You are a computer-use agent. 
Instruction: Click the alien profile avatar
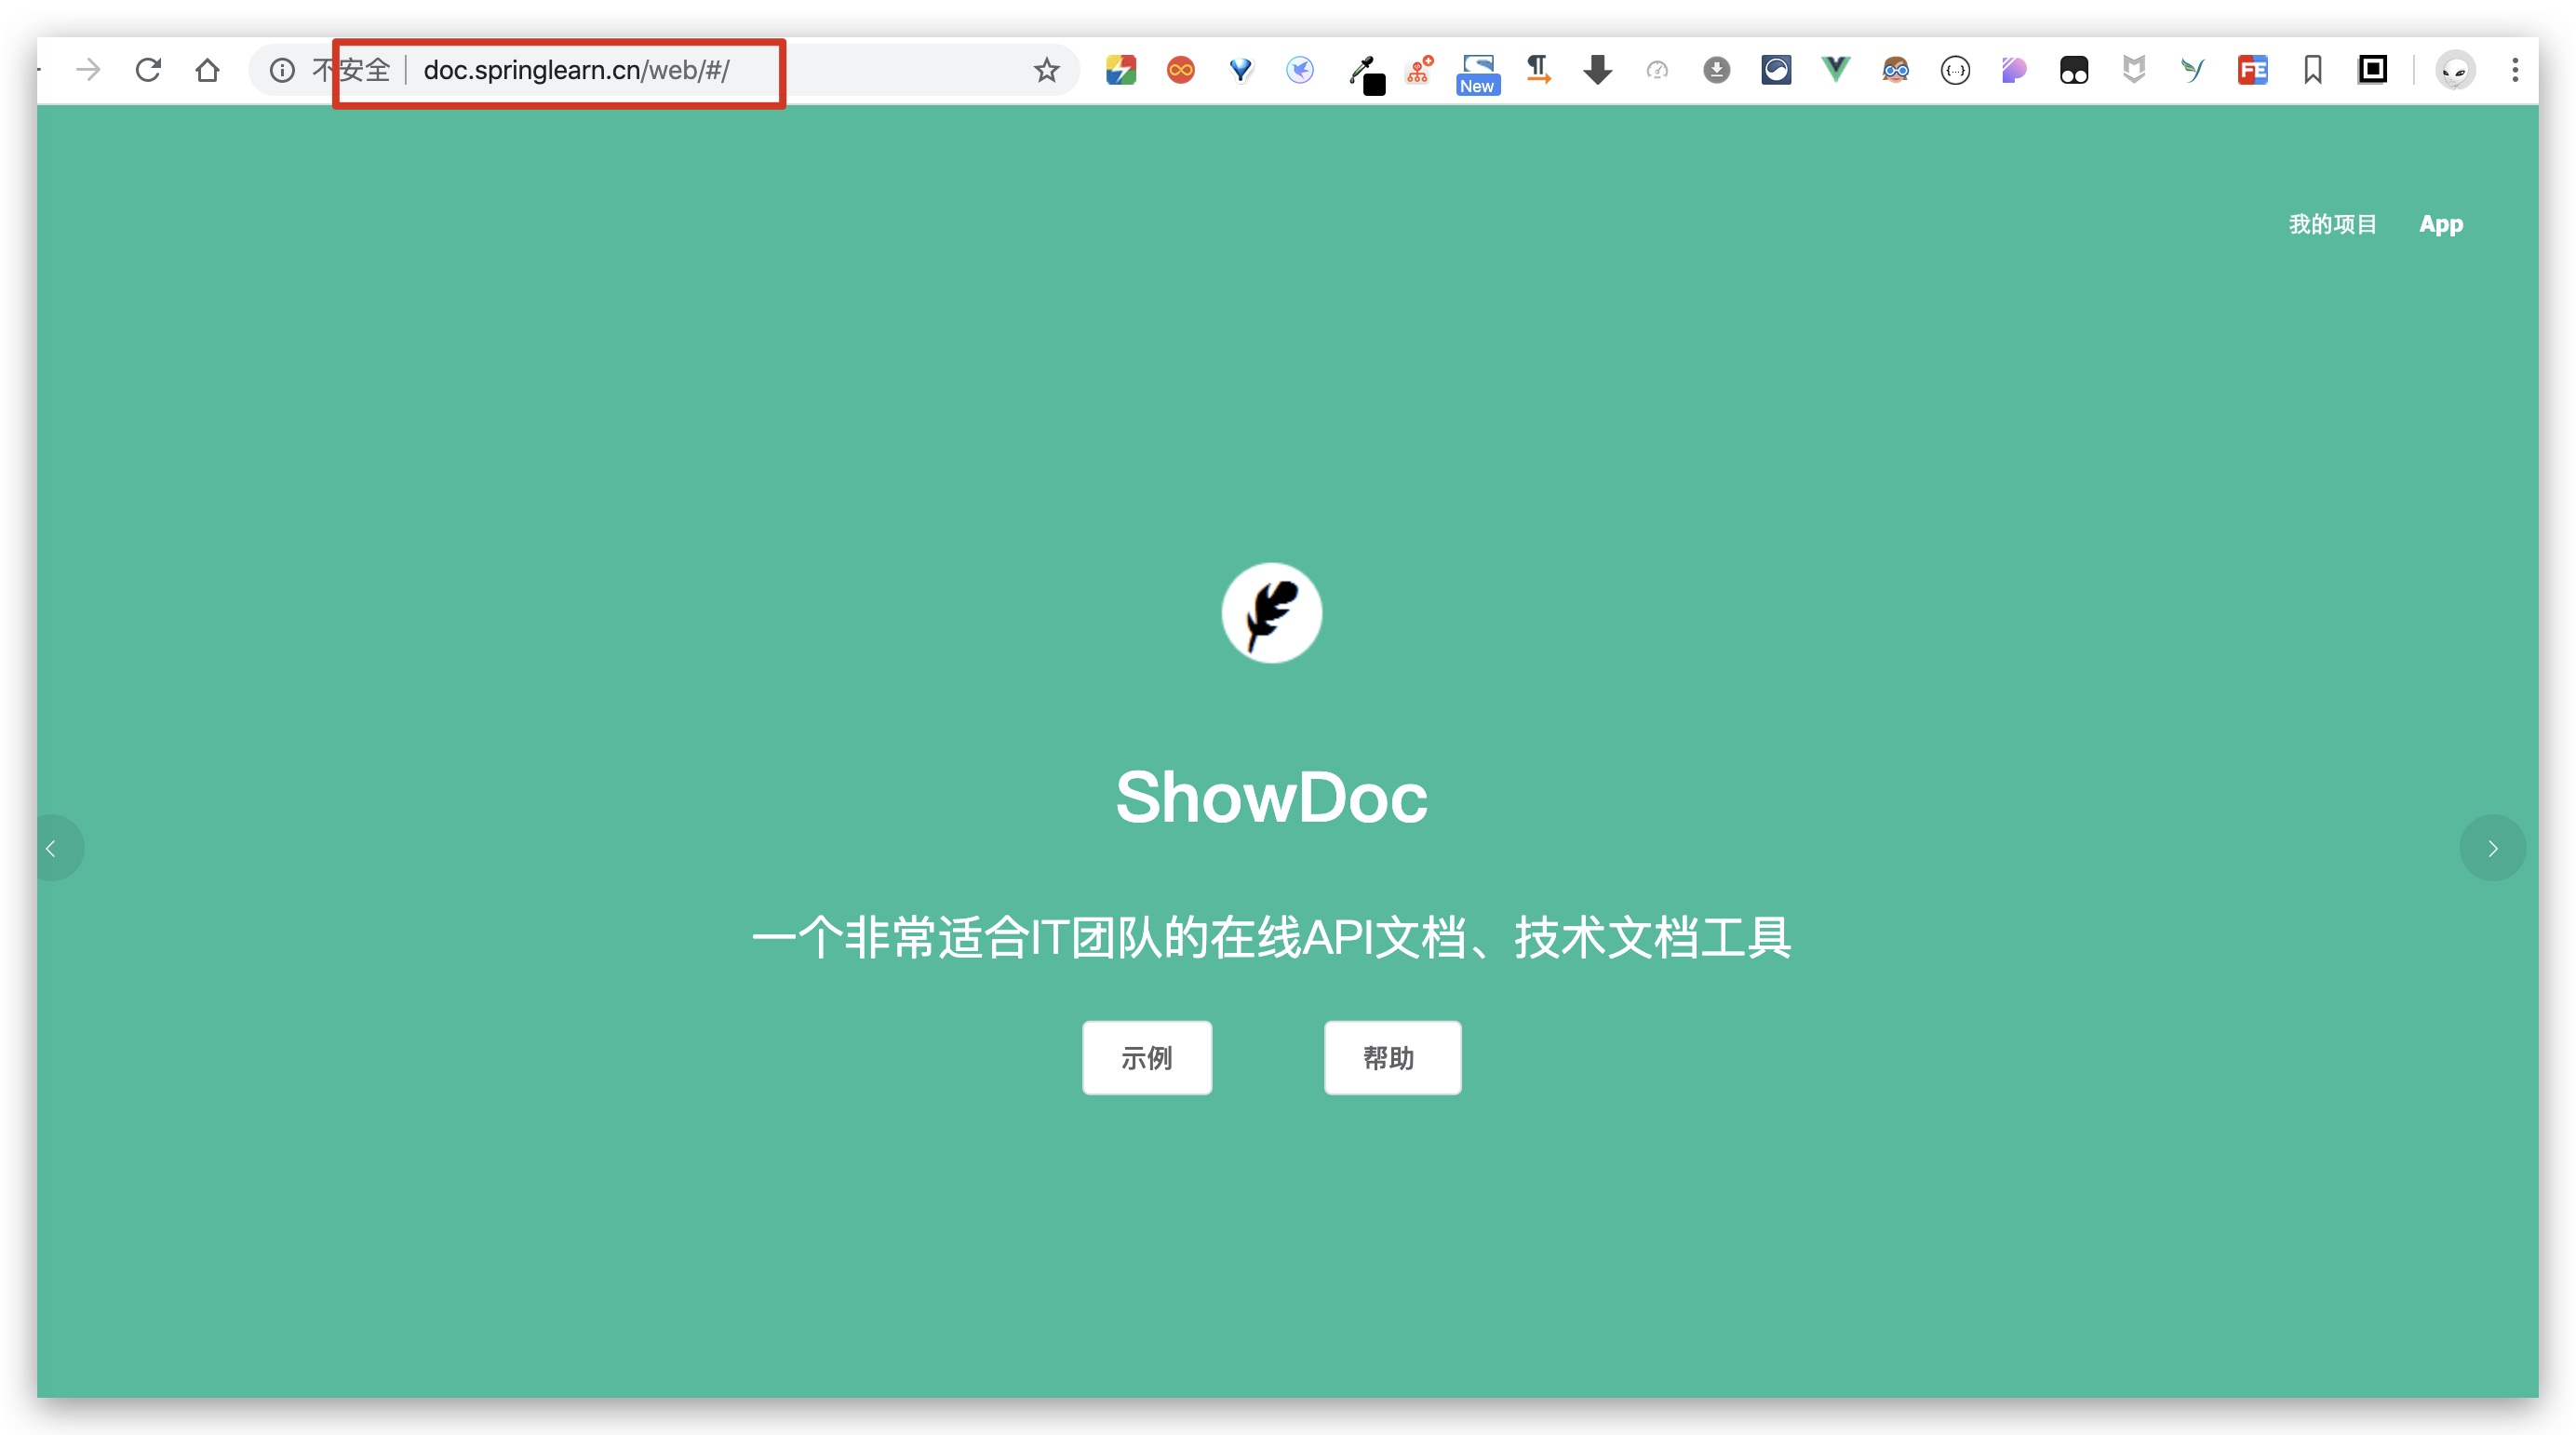coord(2454,70)
